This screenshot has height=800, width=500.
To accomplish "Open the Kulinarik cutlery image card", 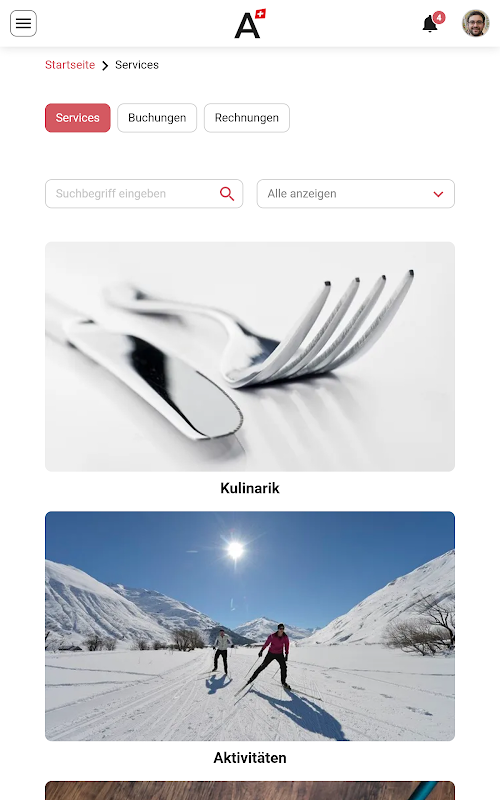I will click(x=250, y=357).
